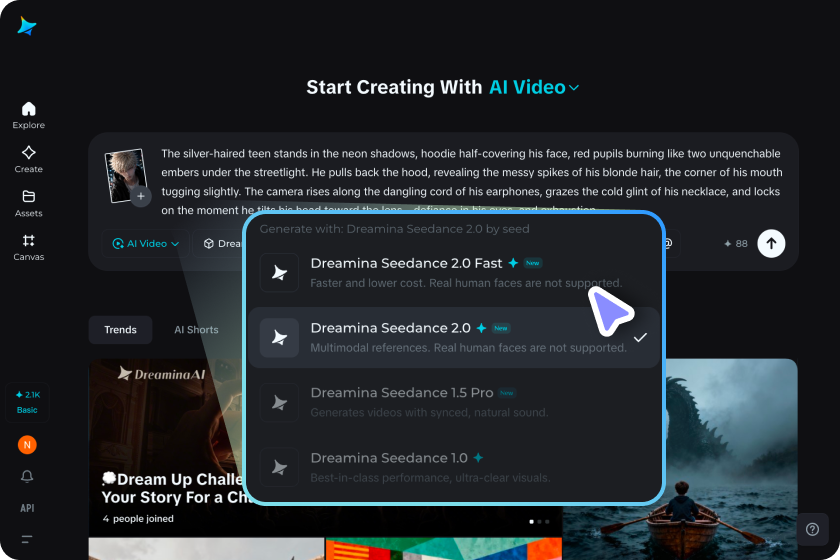The width and height of the screenshot is (840, 560).
Task: Click the 'Generate with: Dreamina Seedance 2.0' header
Action: [394, 229]
